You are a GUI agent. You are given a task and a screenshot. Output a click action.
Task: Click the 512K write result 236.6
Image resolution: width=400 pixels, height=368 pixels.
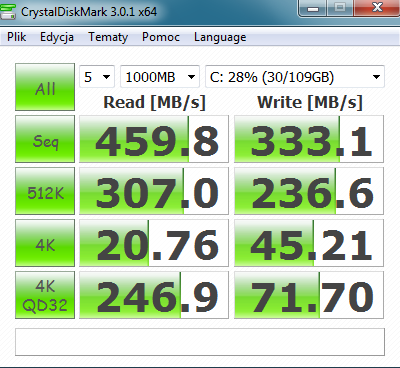[x=309, y=191]
